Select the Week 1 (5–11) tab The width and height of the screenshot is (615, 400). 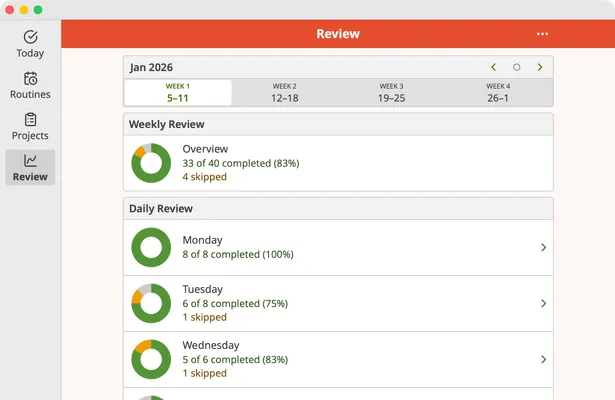[178, 93]
